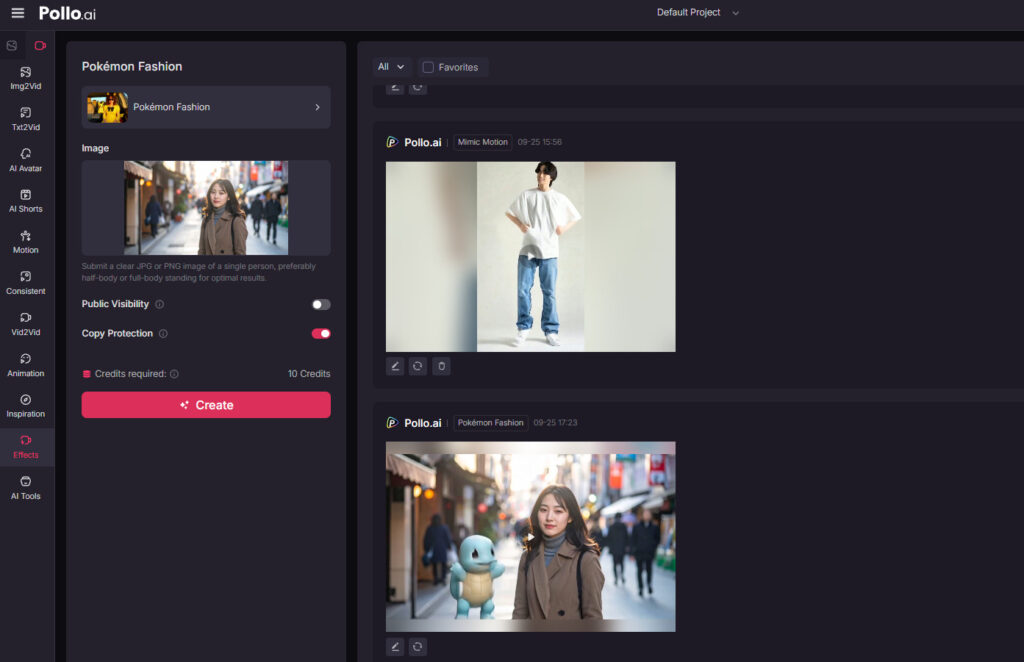1024x662 pixels.
Task: Delete the Mimic Motion video with the trash icon
Action: pyautogui.click(x=441, y=366)
